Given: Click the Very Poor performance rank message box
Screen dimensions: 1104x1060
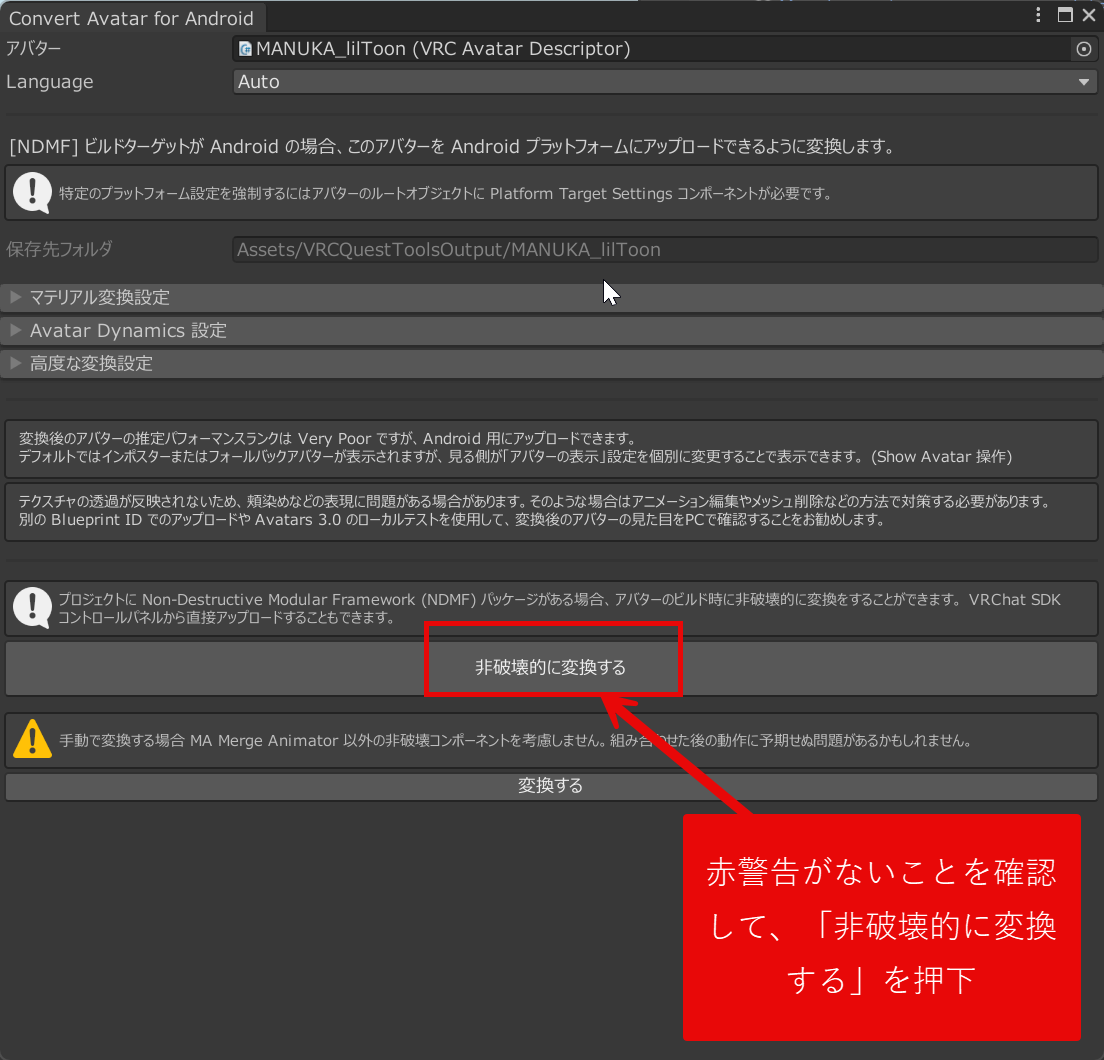Looking at the screenshot, I should click(551, 448).
